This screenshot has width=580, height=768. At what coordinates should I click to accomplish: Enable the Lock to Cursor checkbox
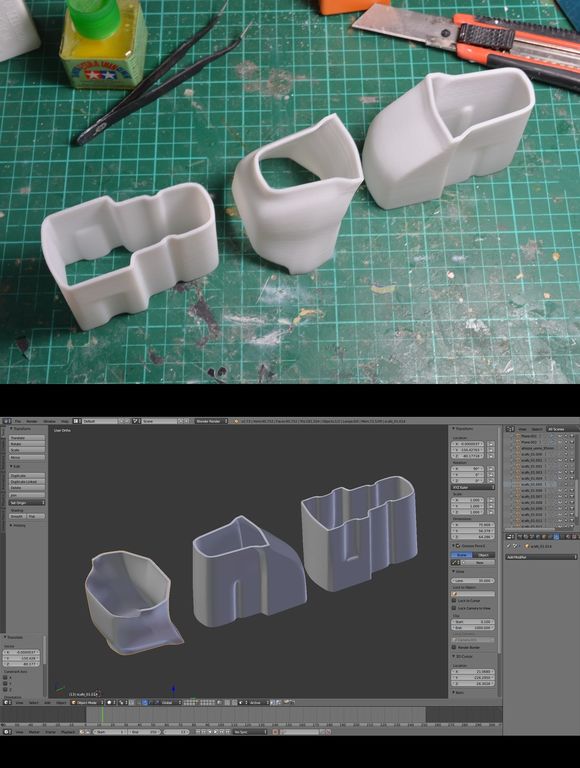click(x=454, y=600)
